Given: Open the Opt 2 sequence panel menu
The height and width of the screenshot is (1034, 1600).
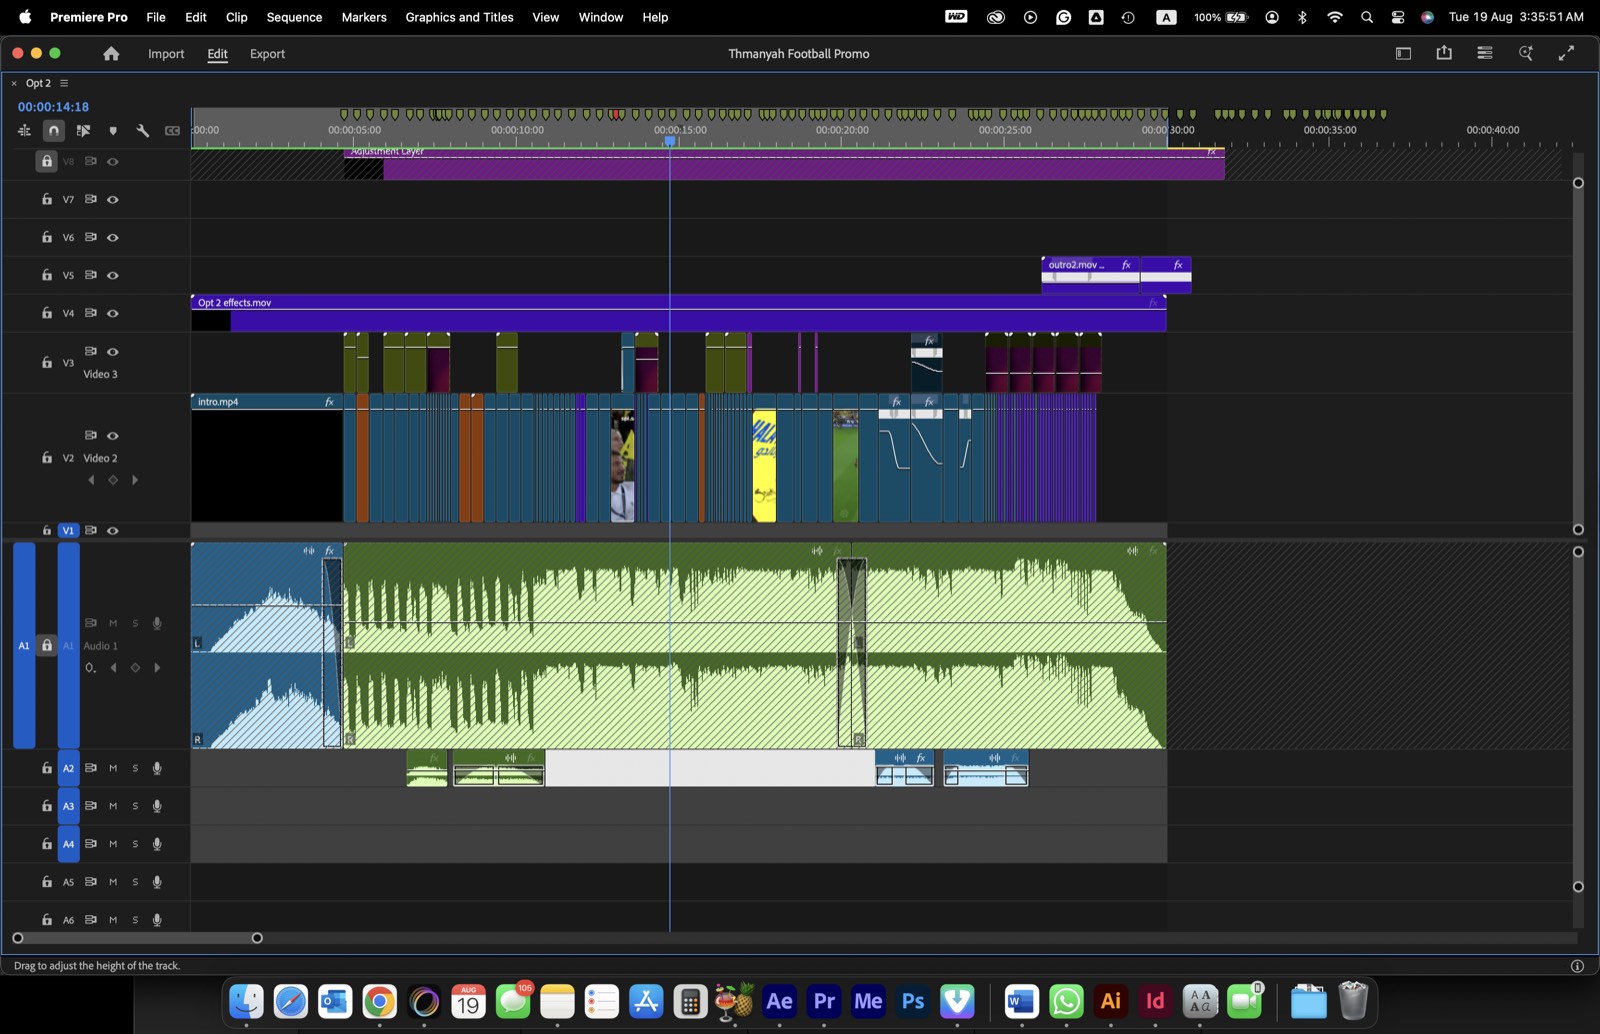Looking at the screenshot, I should (64, 83).
